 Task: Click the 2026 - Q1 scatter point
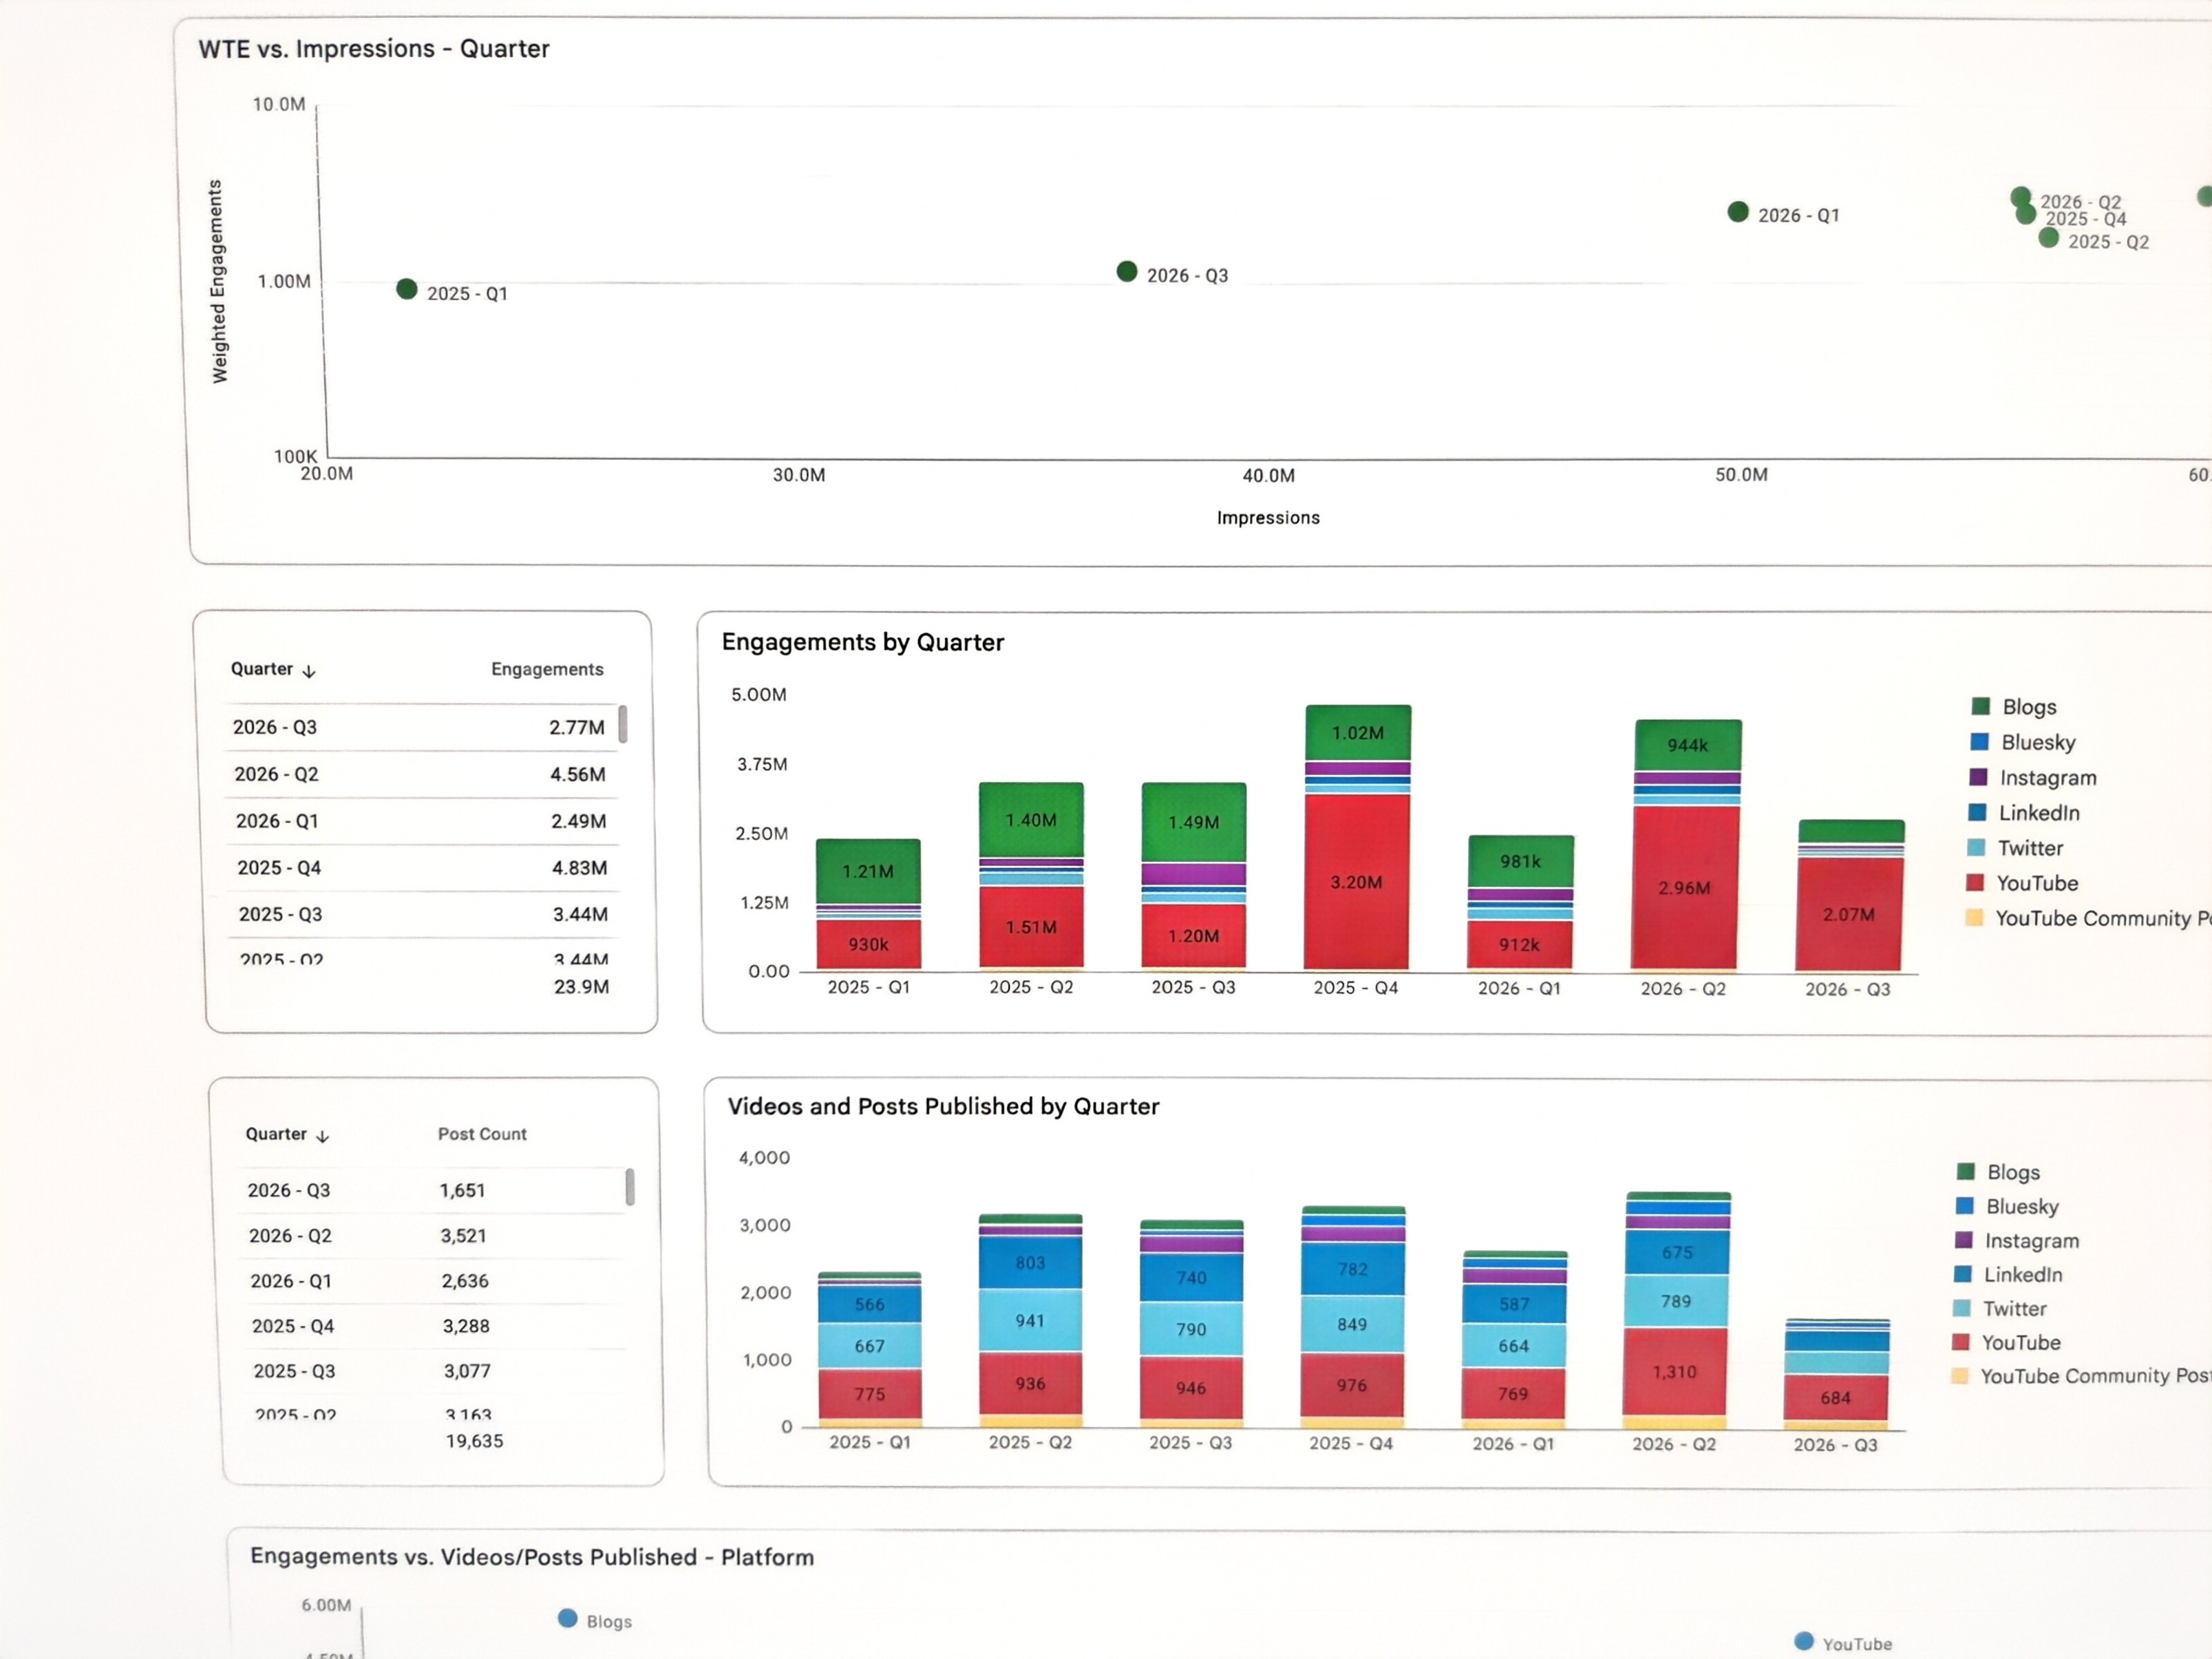1738,212
